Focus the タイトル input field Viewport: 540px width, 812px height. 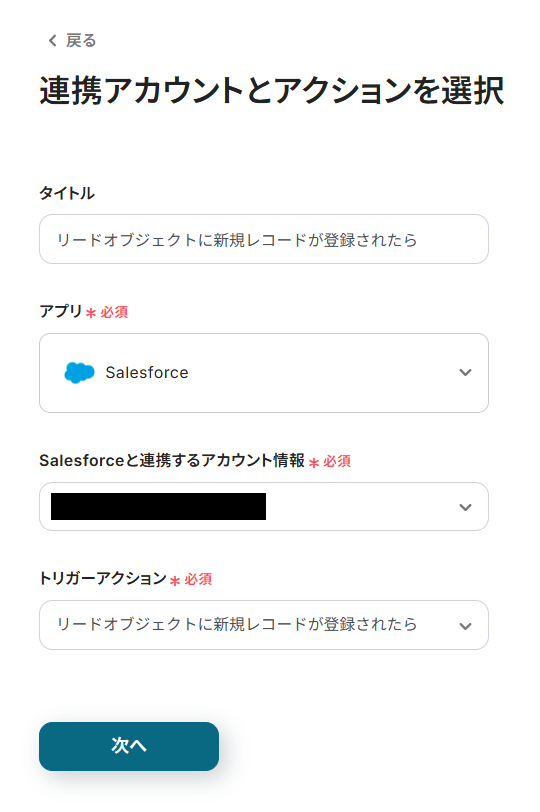(264, 239)
